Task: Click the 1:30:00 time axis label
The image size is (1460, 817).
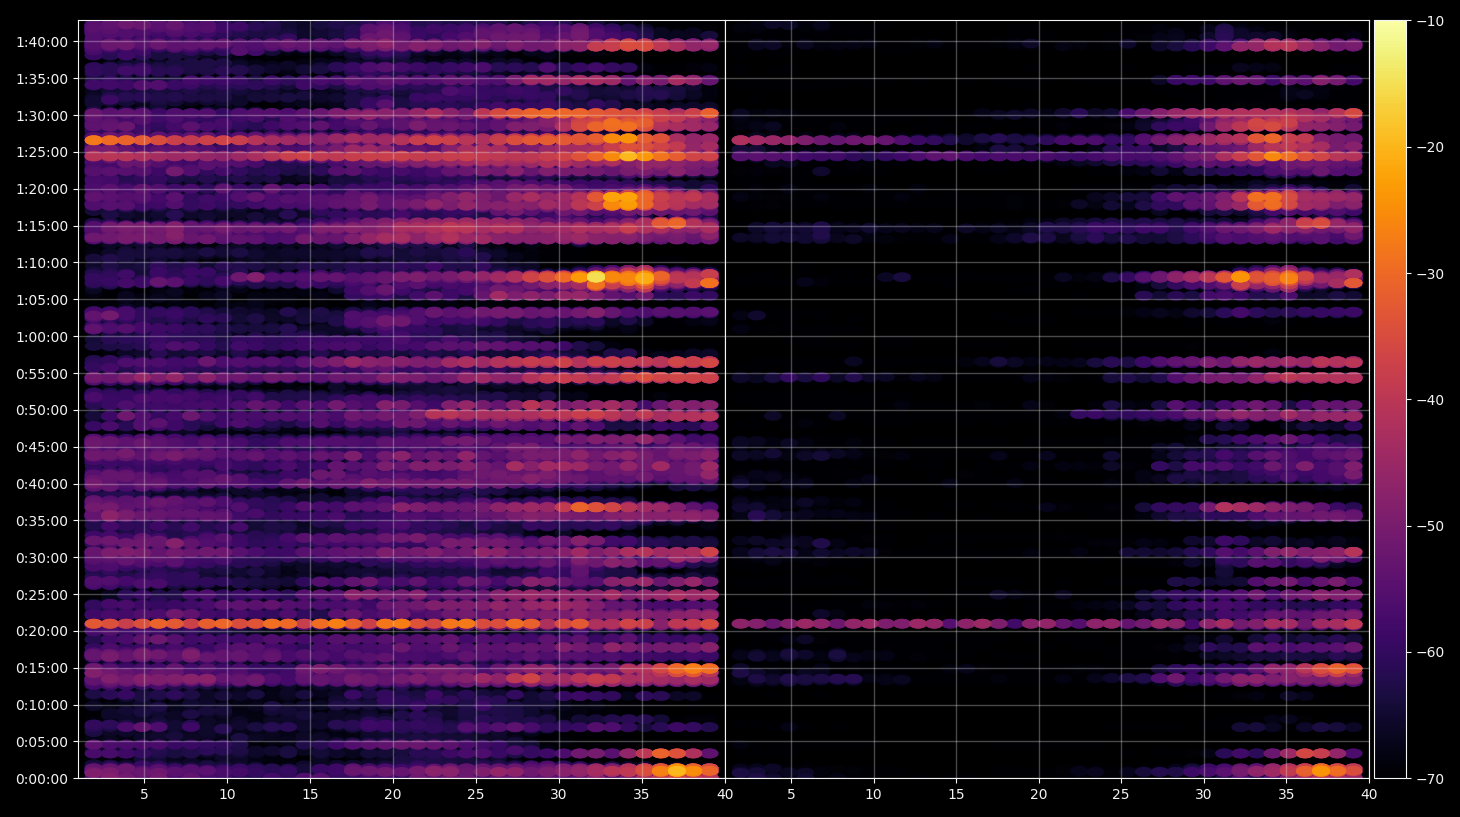Action: (42, 116)
